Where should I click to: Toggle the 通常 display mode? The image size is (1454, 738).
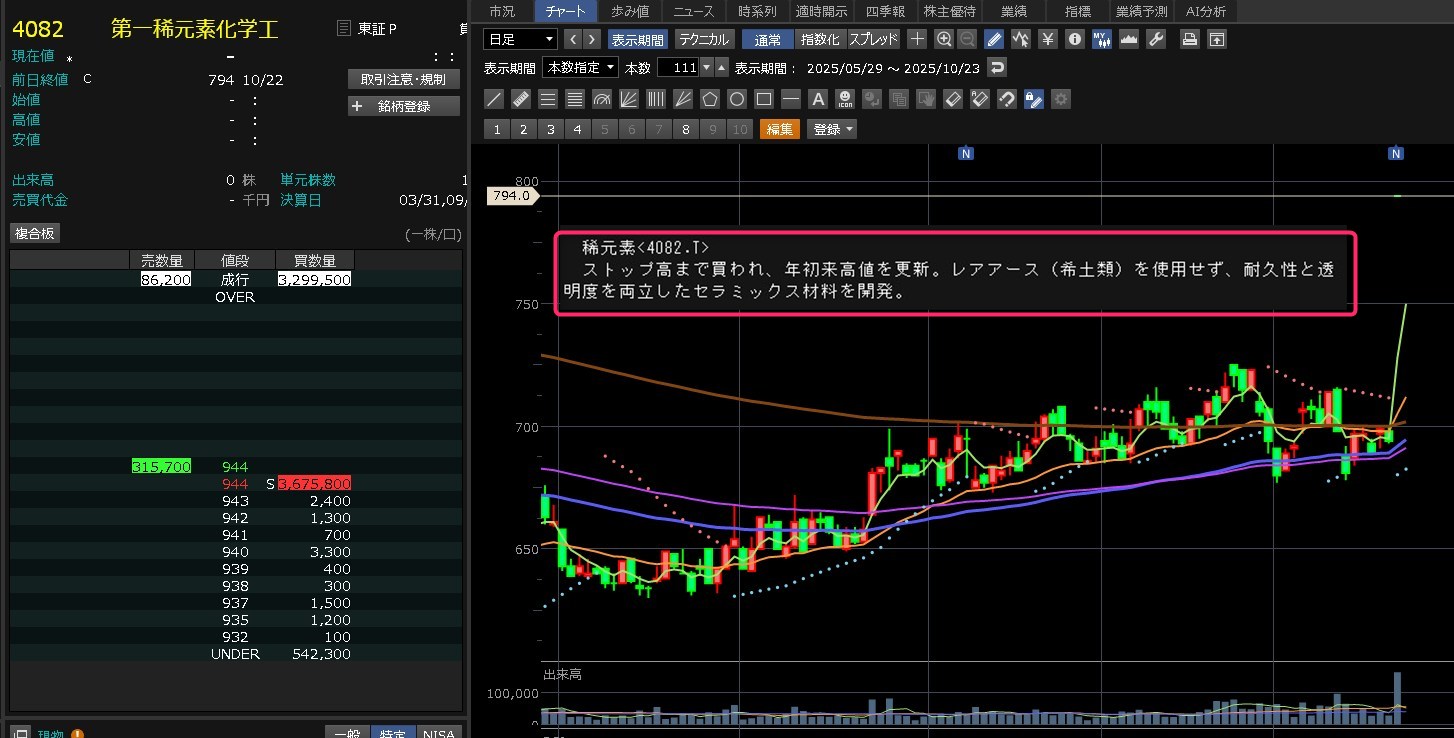768,40
